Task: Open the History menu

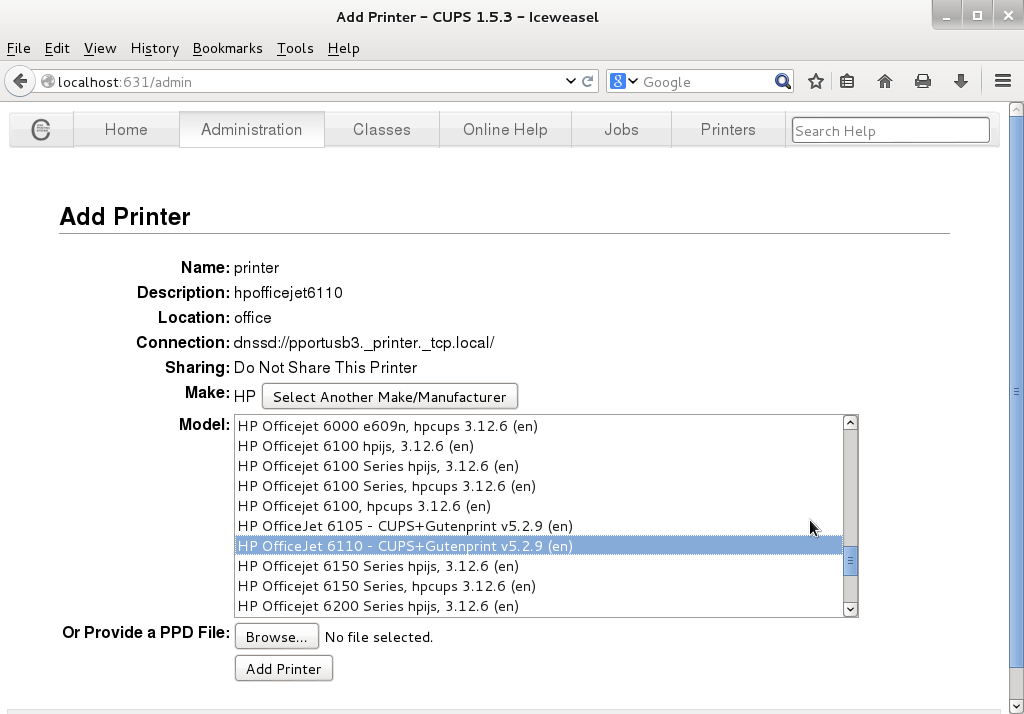Action: (155, 48)
